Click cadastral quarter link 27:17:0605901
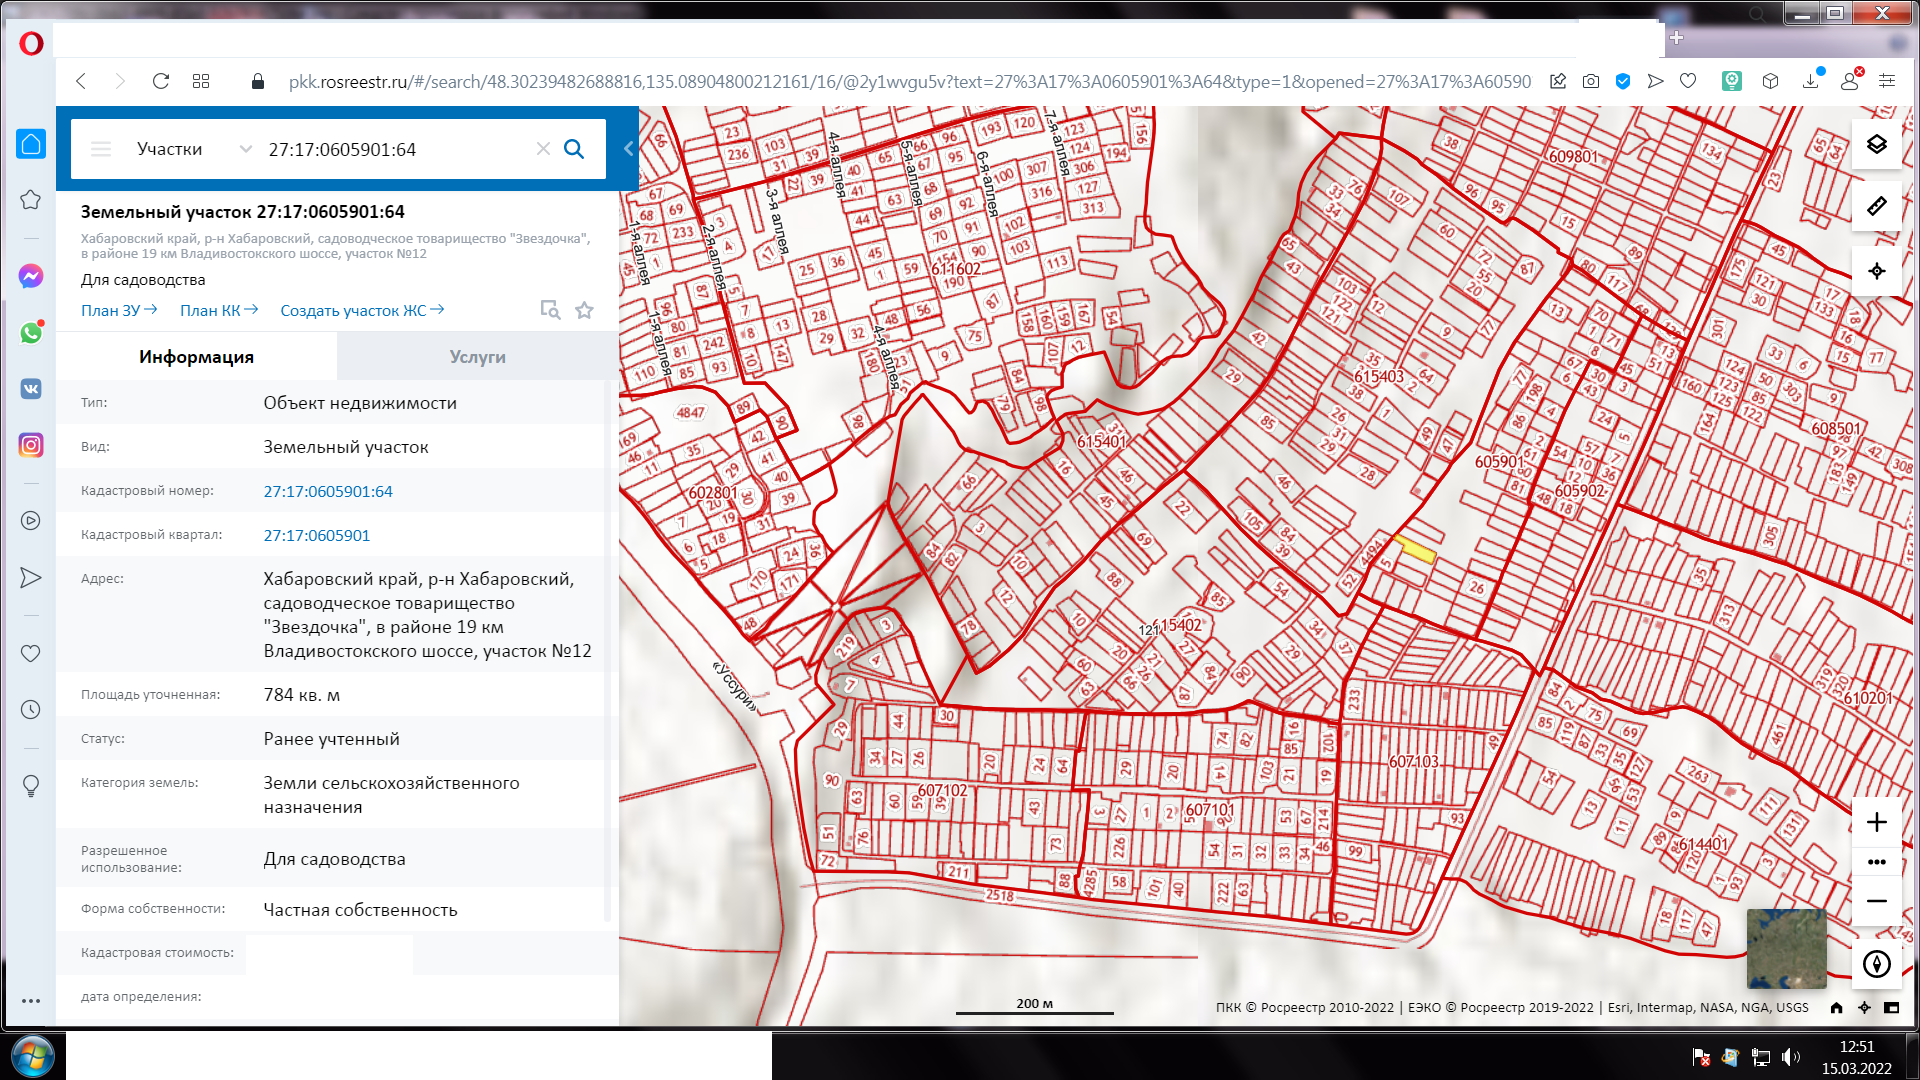This screenshot has width=1920, height=1080. (316, 536)
